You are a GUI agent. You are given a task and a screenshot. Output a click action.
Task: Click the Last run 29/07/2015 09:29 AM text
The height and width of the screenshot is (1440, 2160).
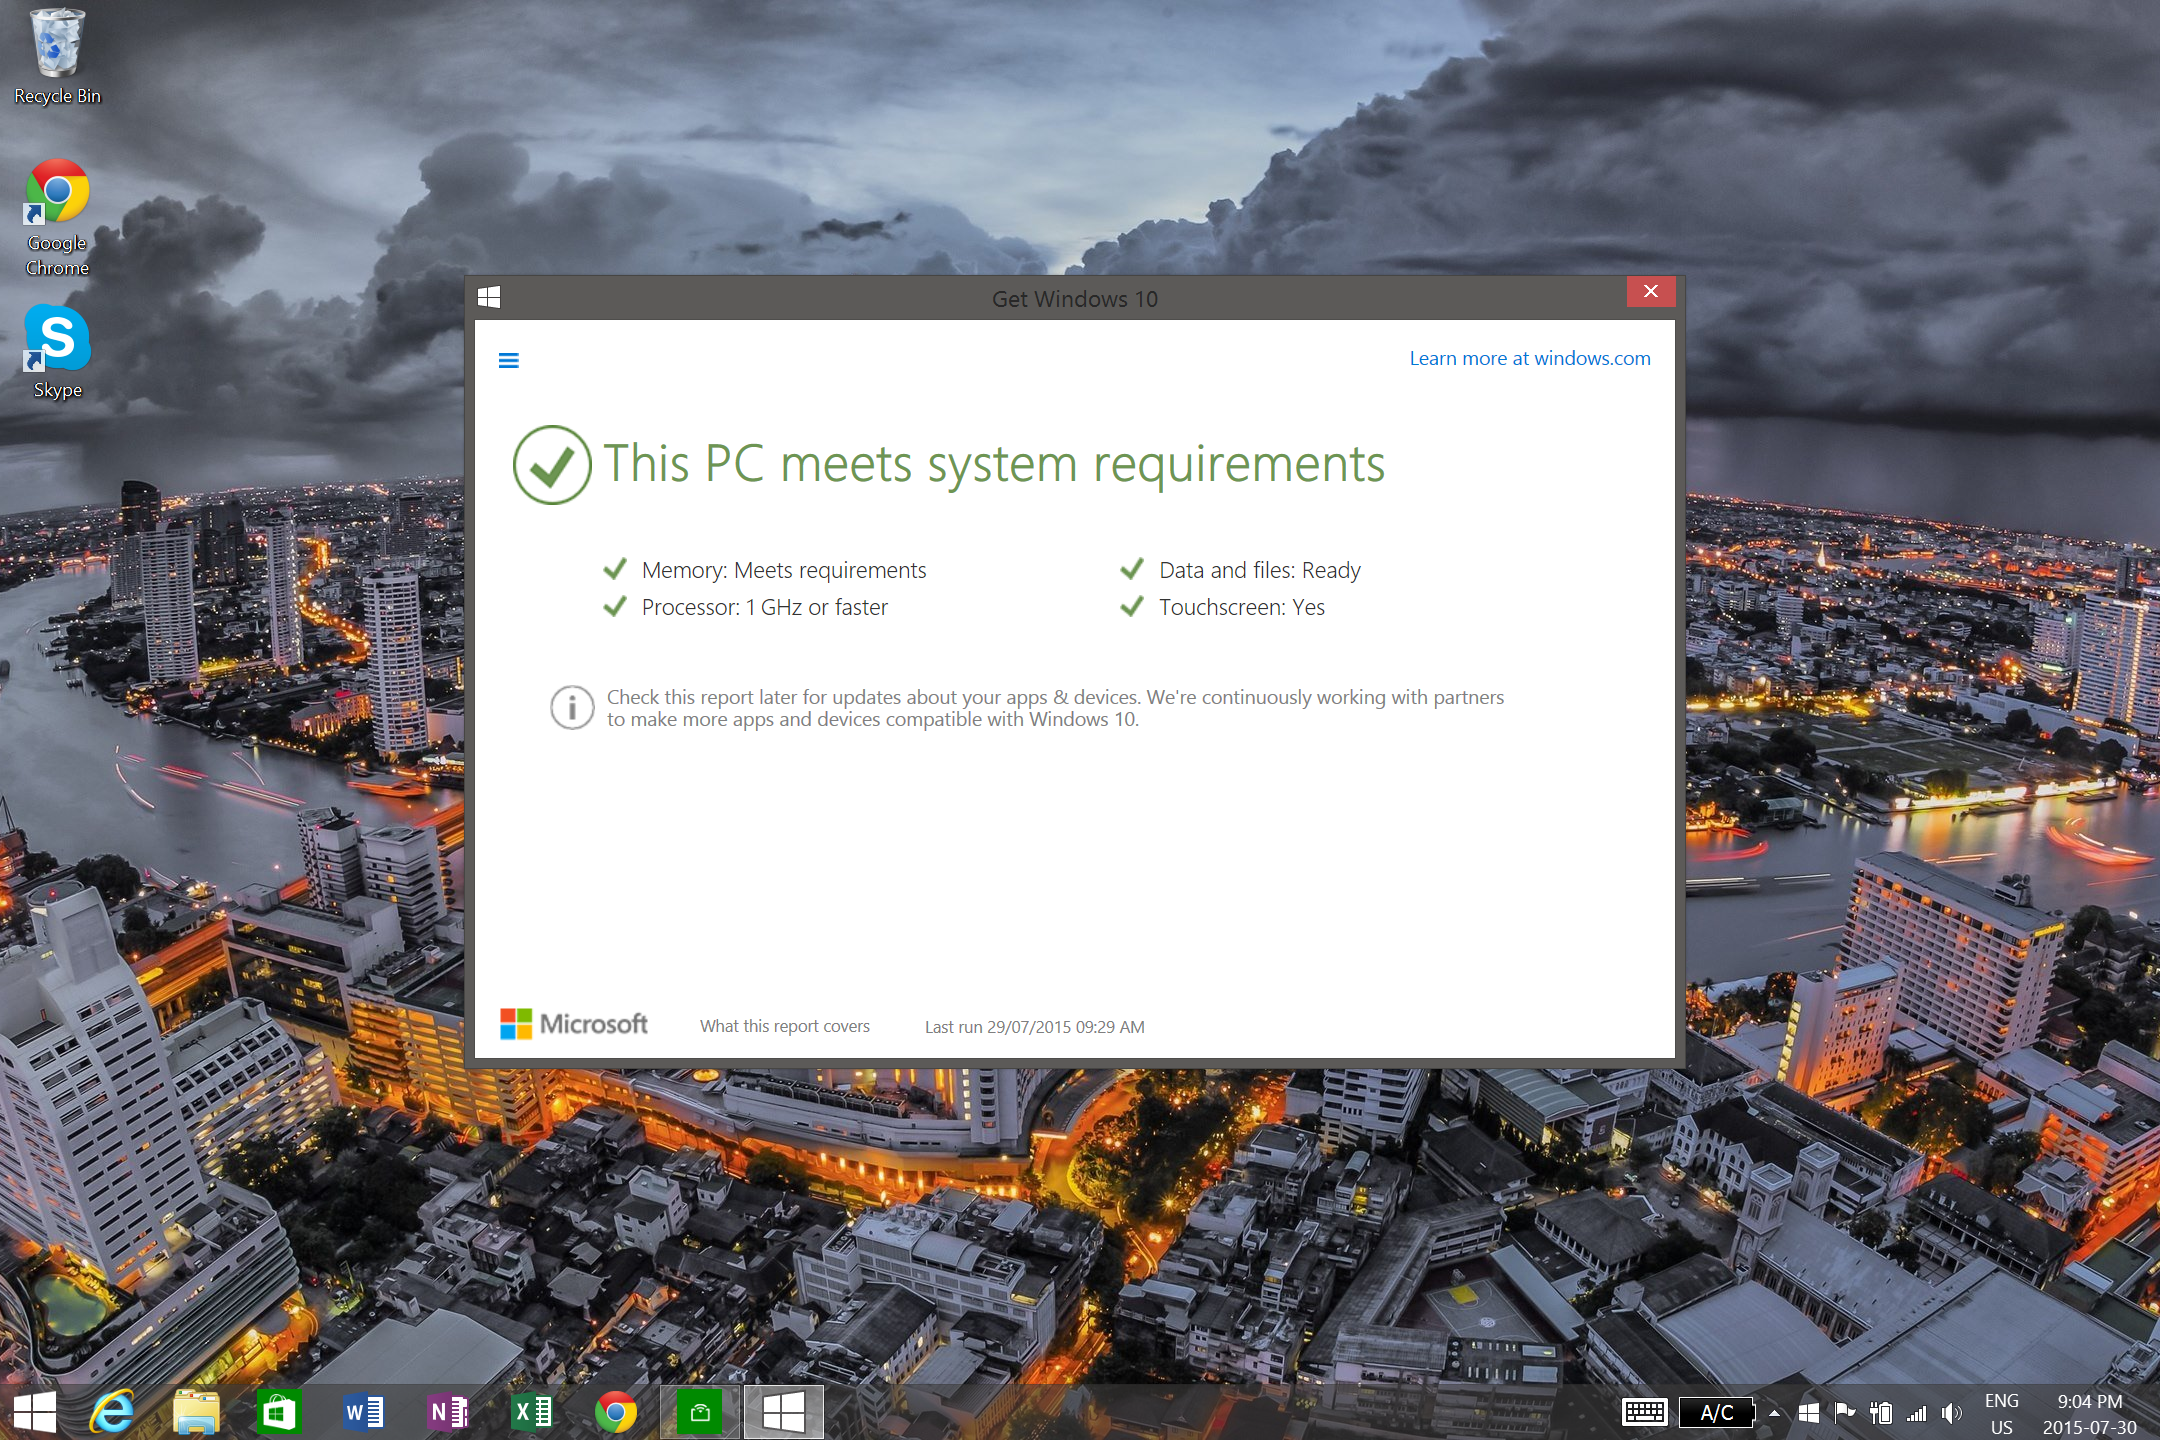point(1035,1027)
